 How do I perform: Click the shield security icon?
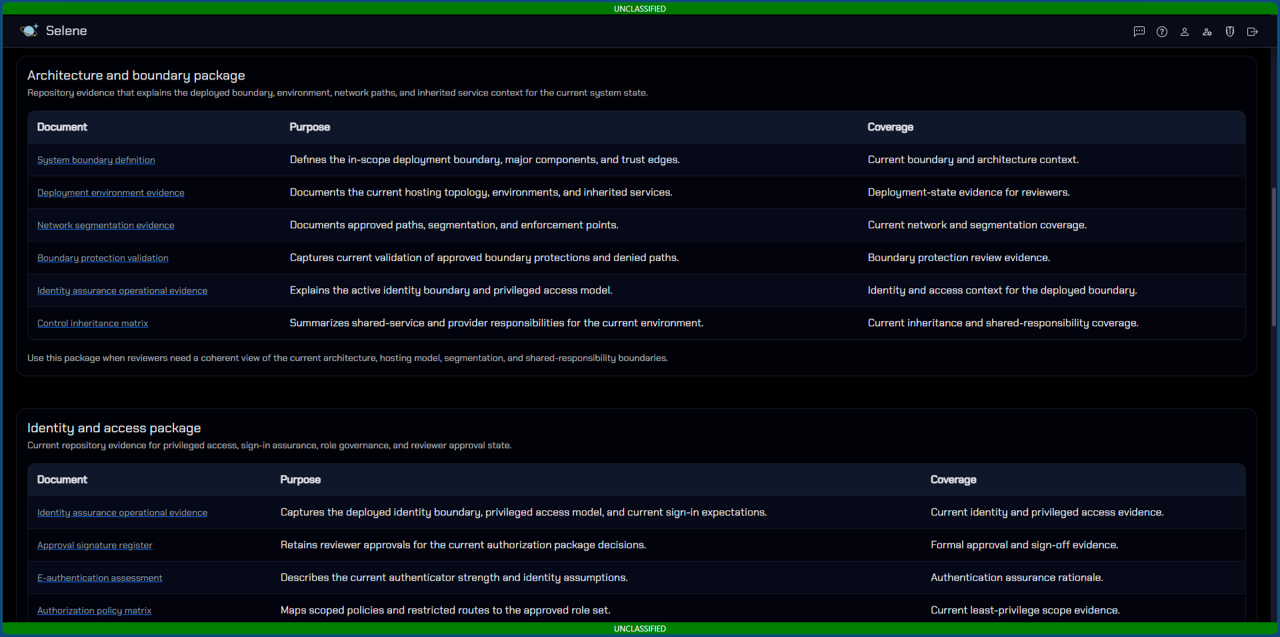(x=1230, y=32)
